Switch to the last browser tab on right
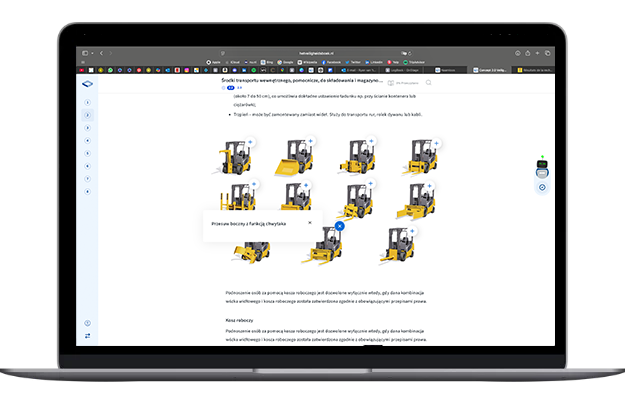Viewport: 625px width, 400px height. pos(531,70)
